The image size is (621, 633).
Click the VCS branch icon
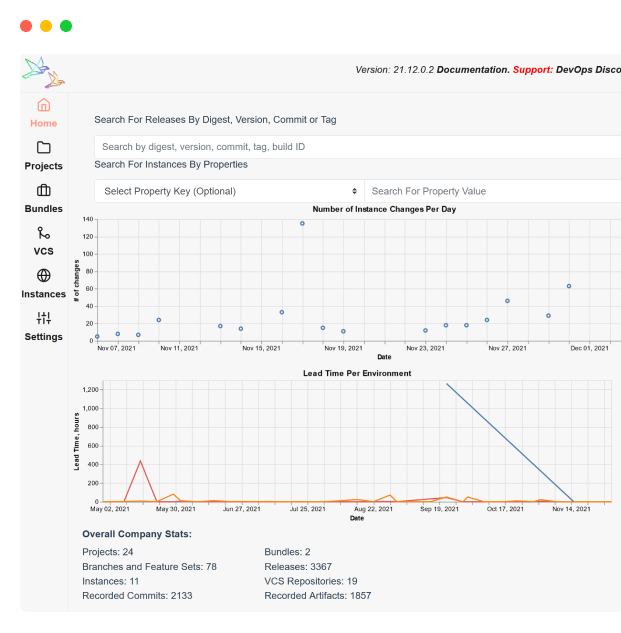[x=43, y=233]
